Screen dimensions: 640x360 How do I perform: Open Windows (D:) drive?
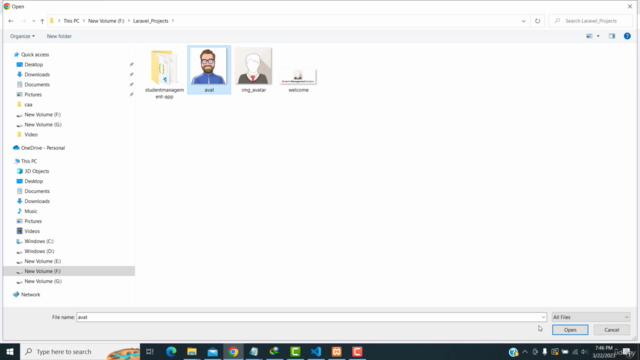click(39, 251)
